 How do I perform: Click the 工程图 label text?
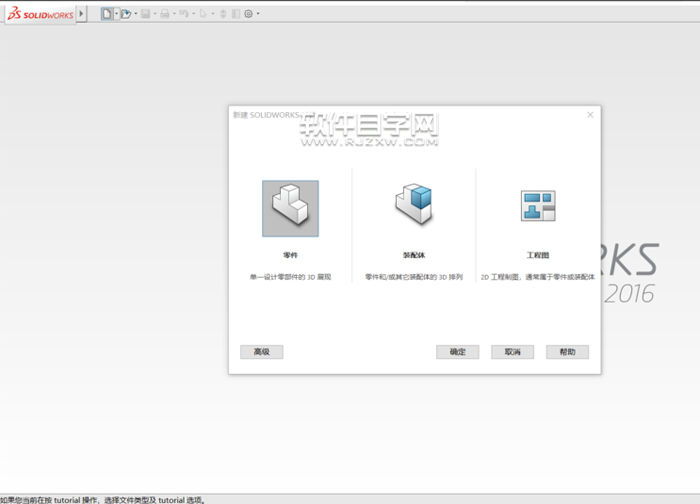coord(538,255)
